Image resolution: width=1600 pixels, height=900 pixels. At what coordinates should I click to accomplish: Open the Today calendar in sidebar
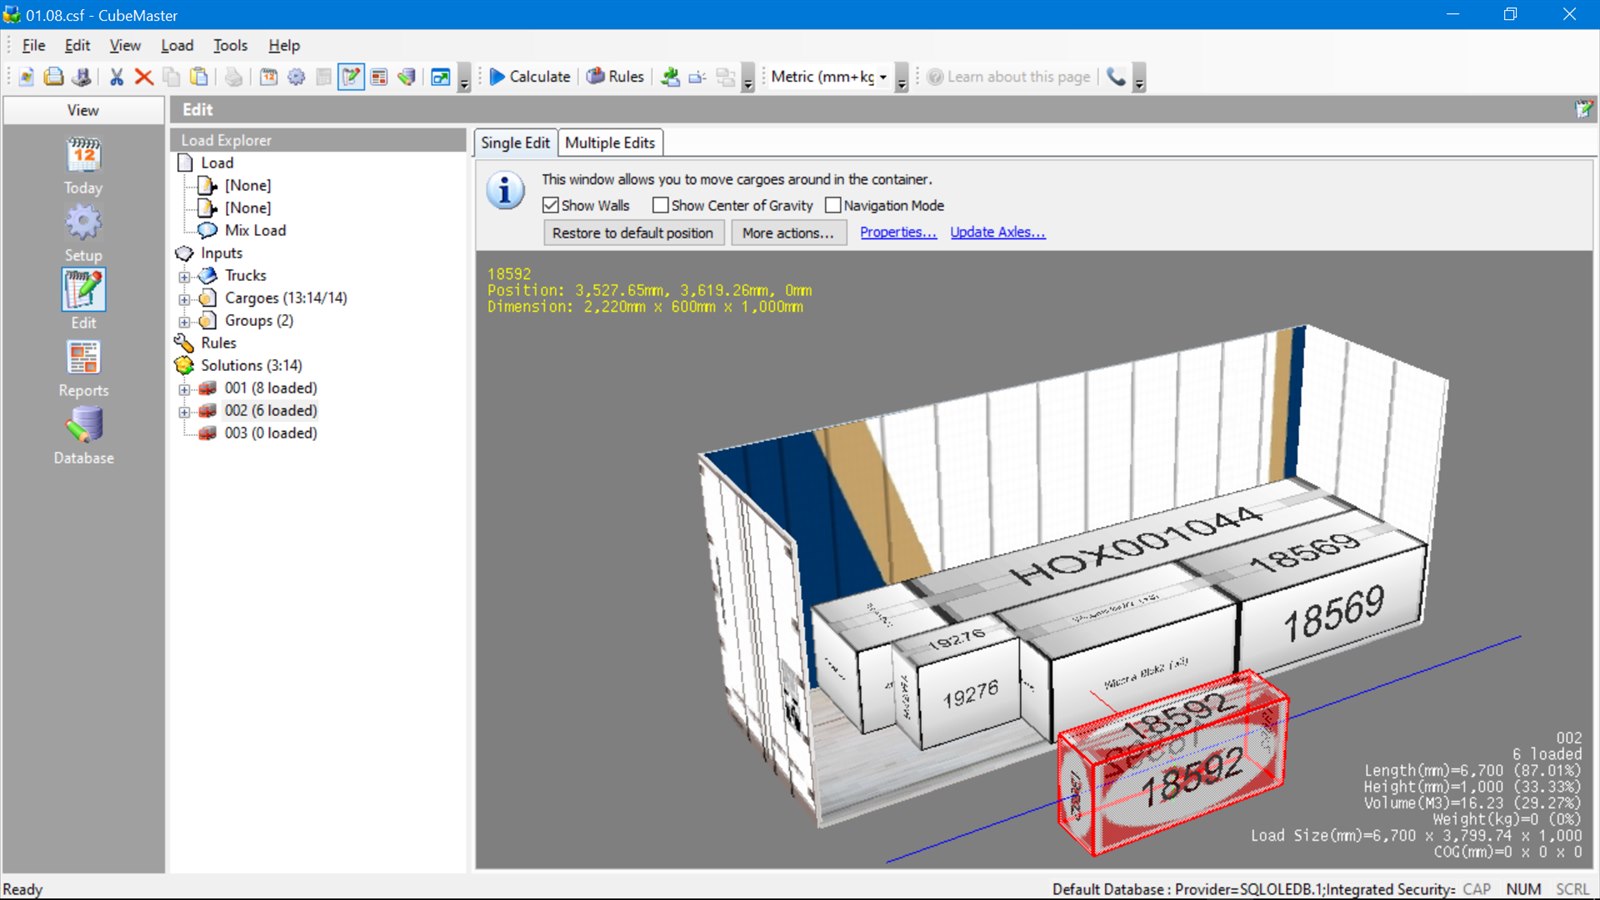pos(84,167)
